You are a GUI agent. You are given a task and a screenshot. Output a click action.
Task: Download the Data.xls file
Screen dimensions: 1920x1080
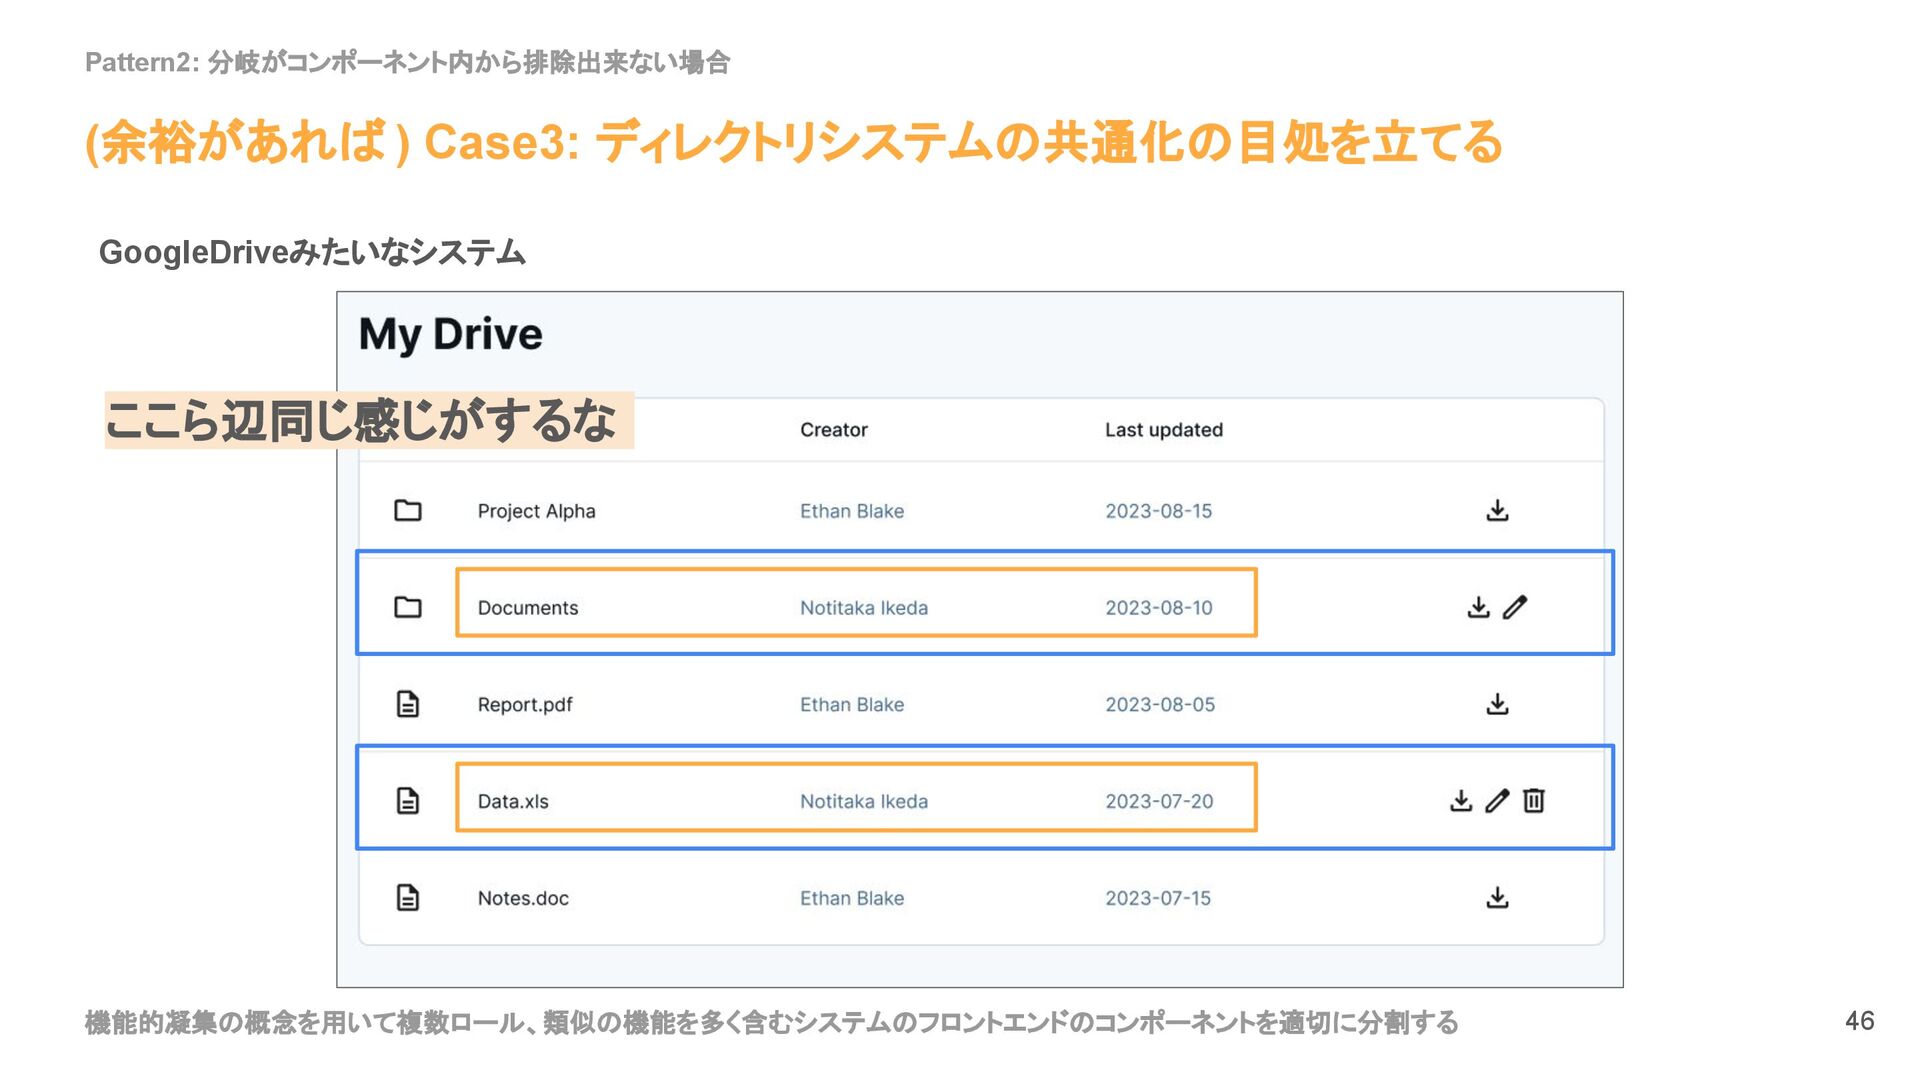click(1461, 801)
